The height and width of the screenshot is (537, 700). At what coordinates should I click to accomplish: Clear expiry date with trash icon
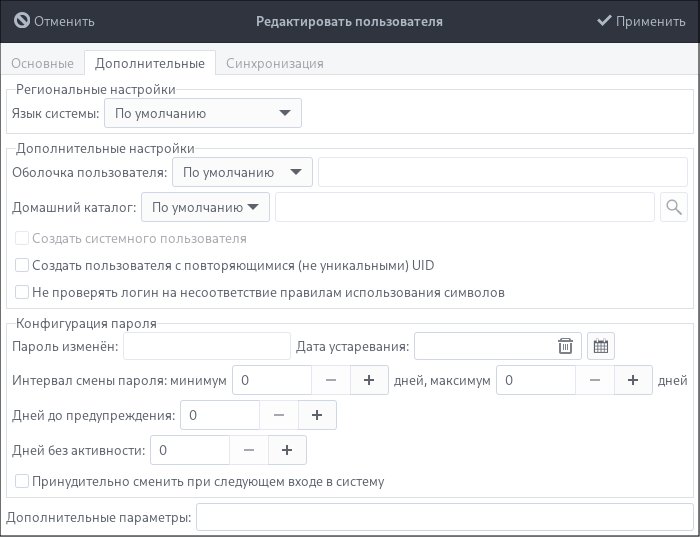click(x=565, y=346)
